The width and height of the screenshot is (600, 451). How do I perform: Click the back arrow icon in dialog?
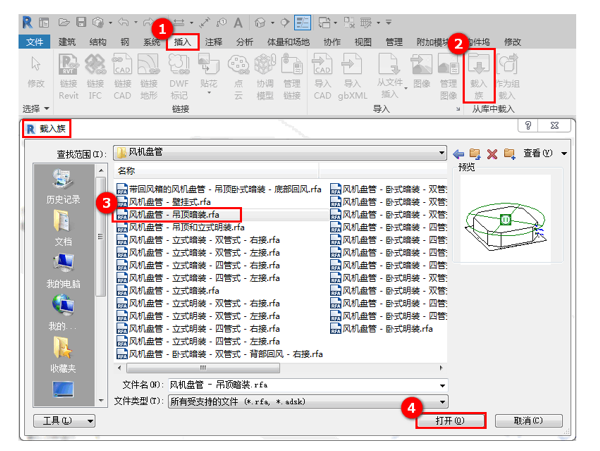459,153
